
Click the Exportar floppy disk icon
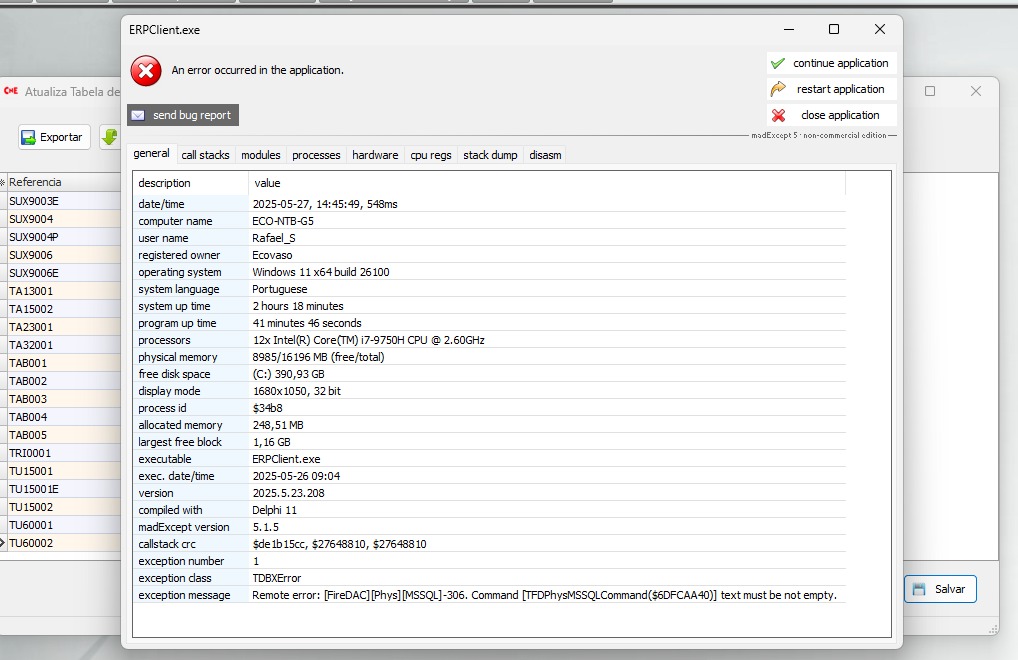pos(28,138)
